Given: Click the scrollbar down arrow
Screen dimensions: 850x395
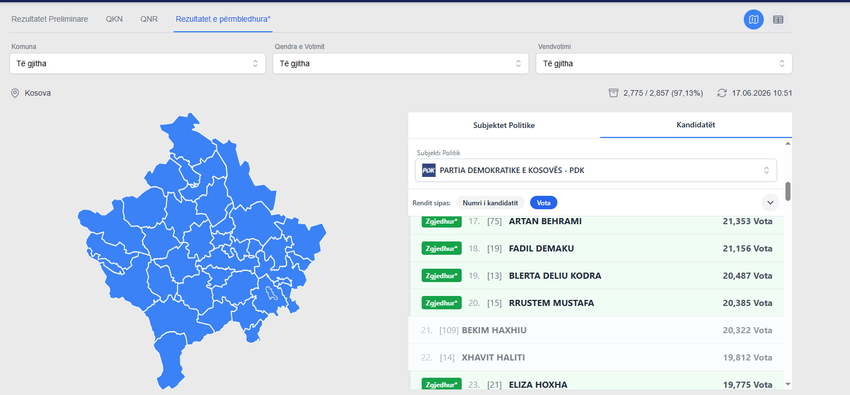Looking at the screenshot, I should point(788,384).
